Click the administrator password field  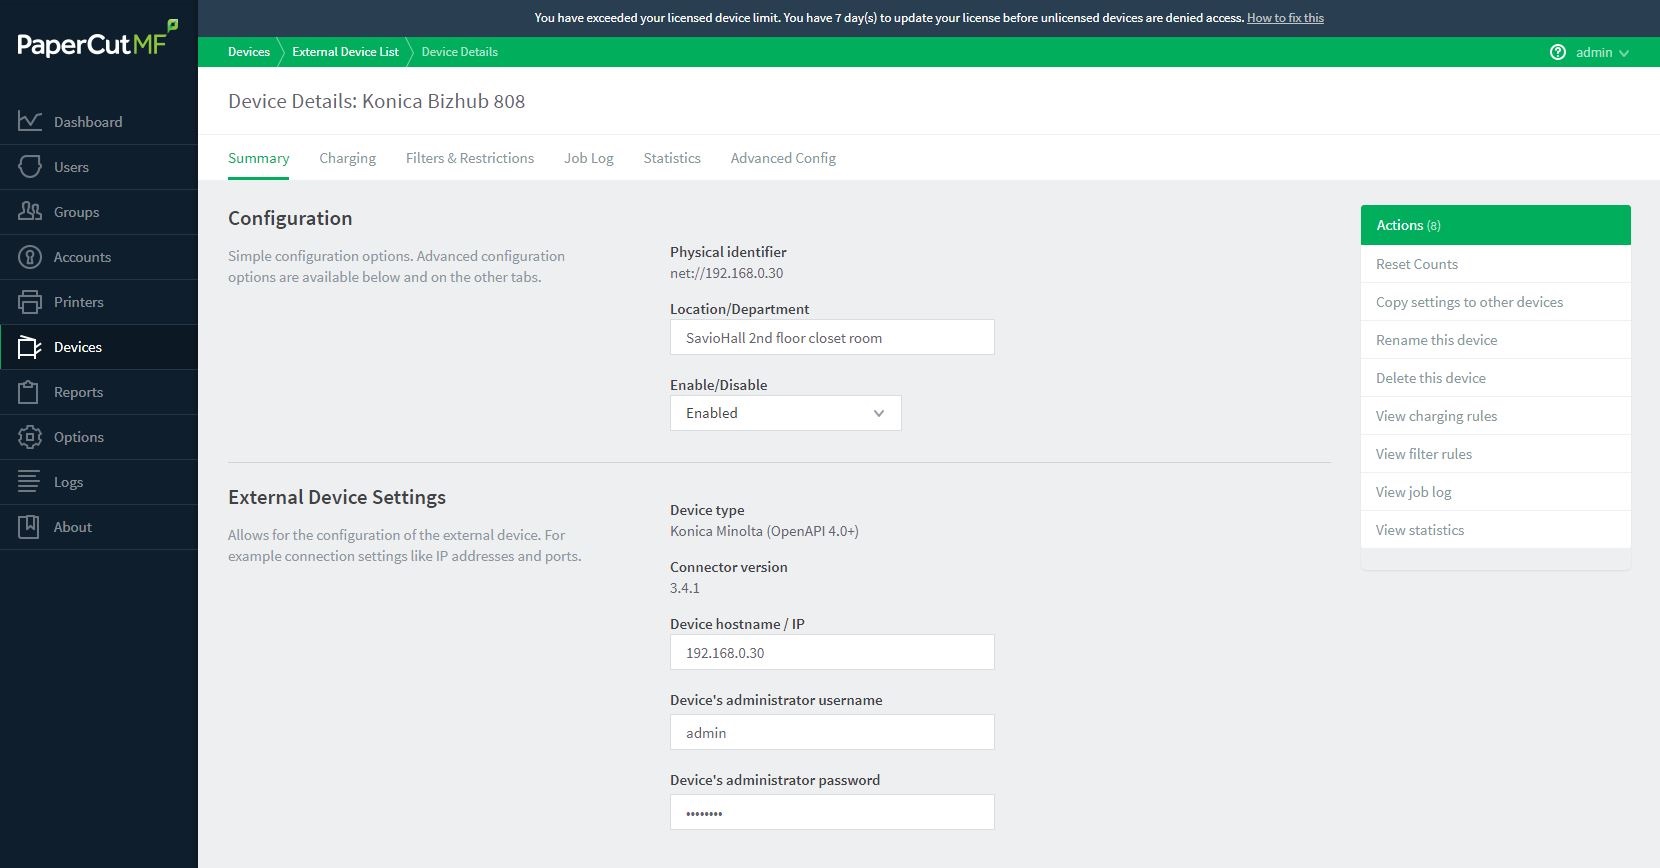[832, 812]
